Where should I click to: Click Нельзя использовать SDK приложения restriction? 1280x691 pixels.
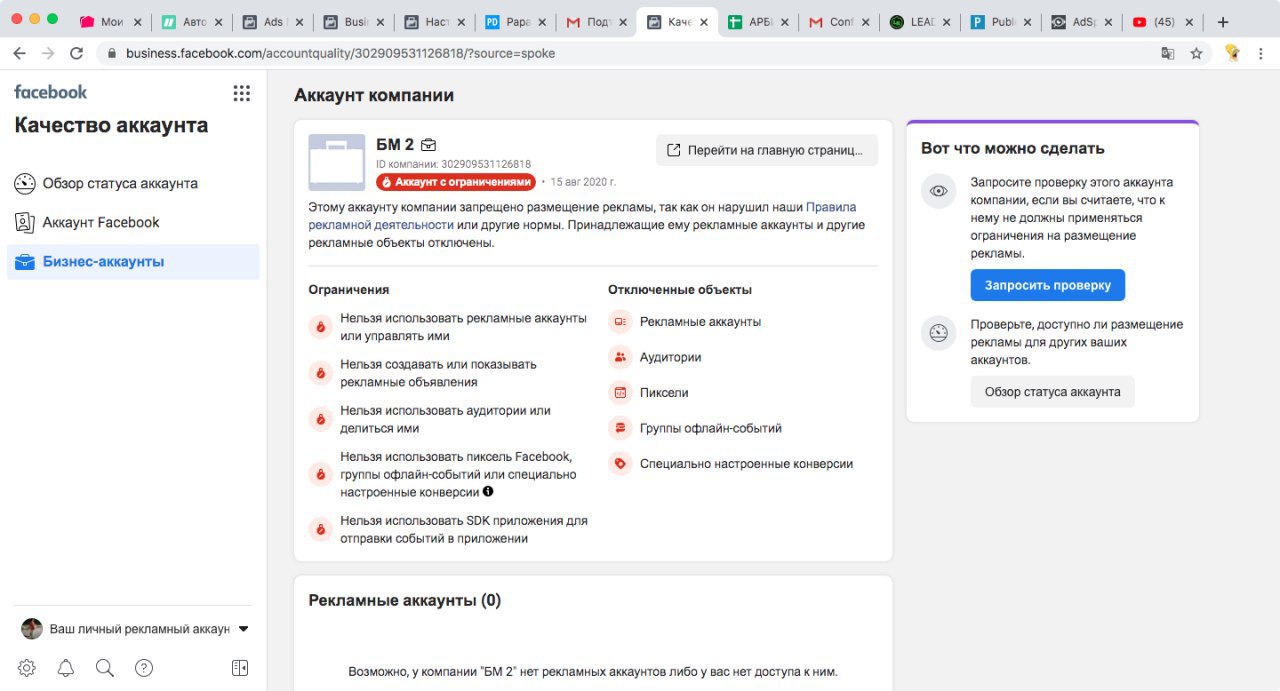464,530
